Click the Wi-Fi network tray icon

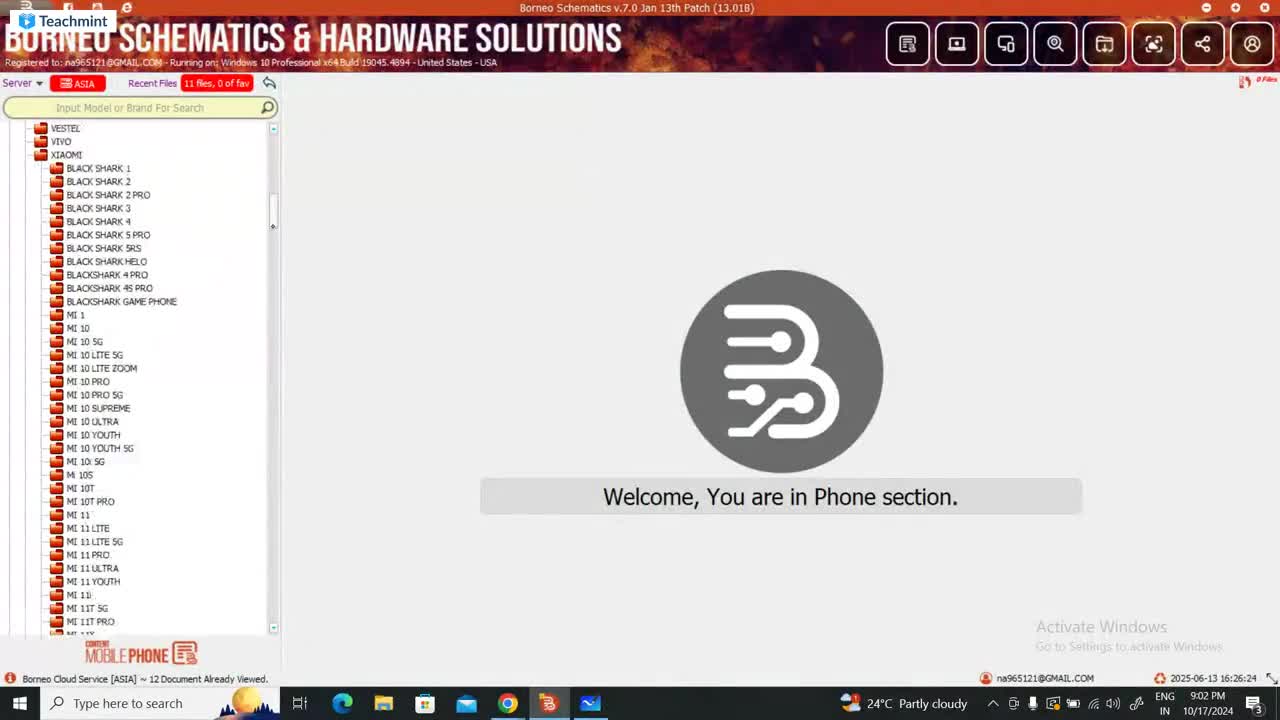[1093, 703]
